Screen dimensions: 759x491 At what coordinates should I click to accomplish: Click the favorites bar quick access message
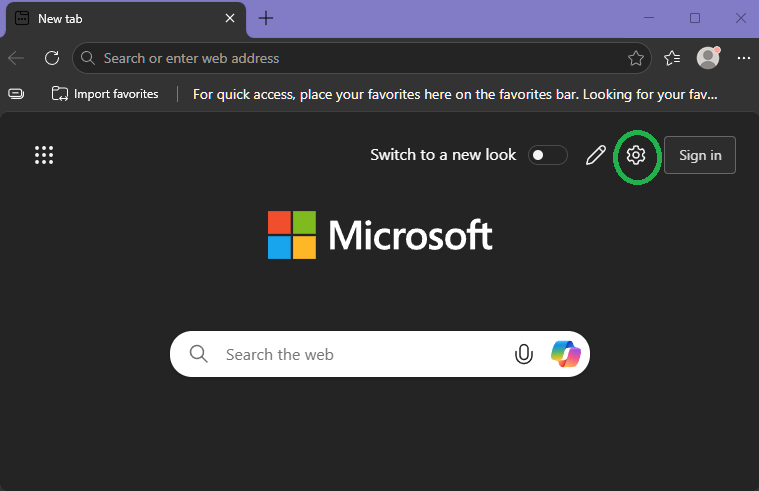[x=455, y=94]
